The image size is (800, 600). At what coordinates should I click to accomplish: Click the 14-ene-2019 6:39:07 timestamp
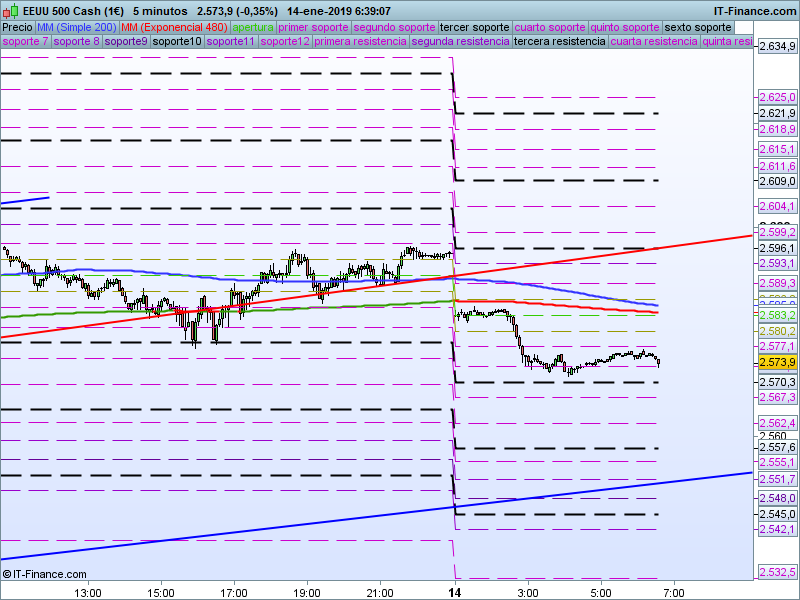(x=339, y=11)
